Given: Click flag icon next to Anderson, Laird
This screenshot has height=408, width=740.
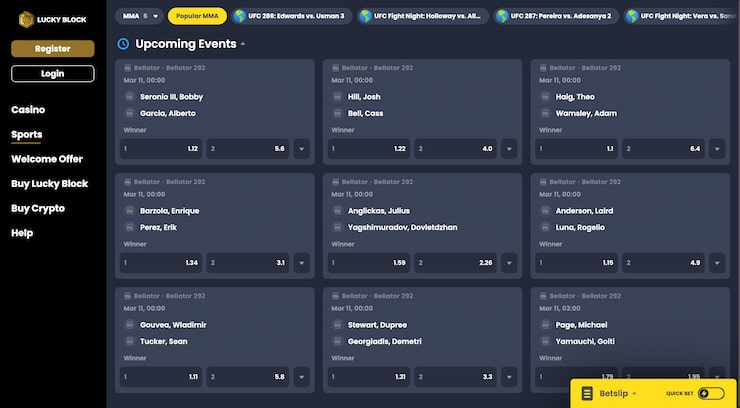Looking at the screenshot, I should click(545, 211).
